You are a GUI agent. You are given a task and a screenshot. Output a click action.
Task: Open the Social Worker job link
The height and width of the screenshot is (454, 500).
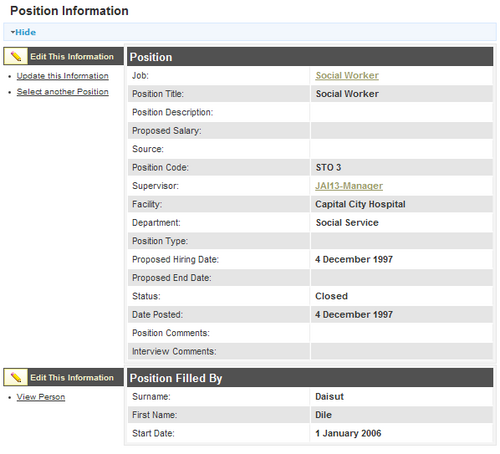[347, 75]
